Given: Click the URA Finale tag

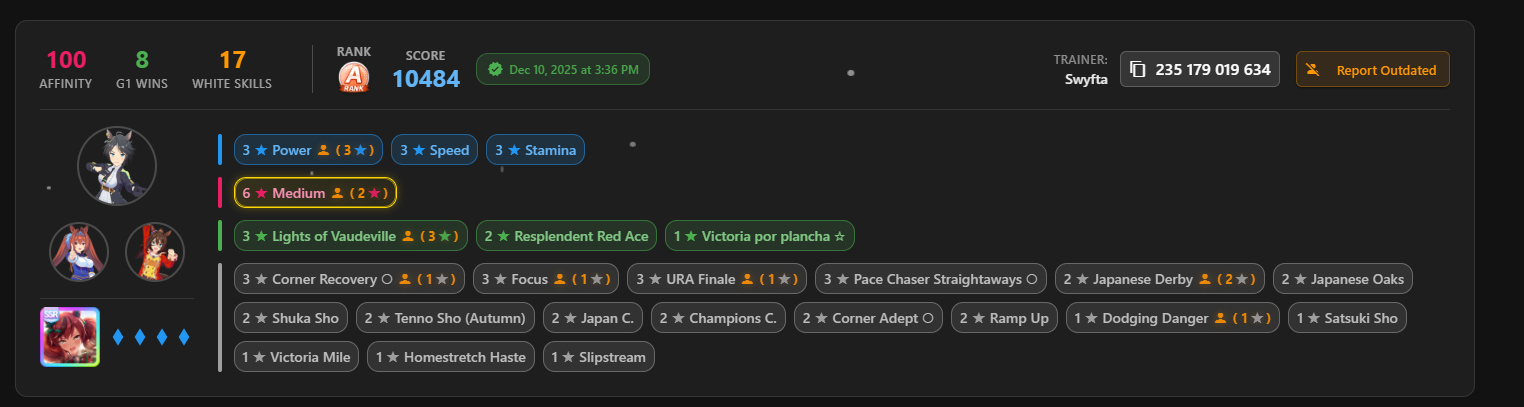Looking at the screenshot, I should (x=719, y=279).
